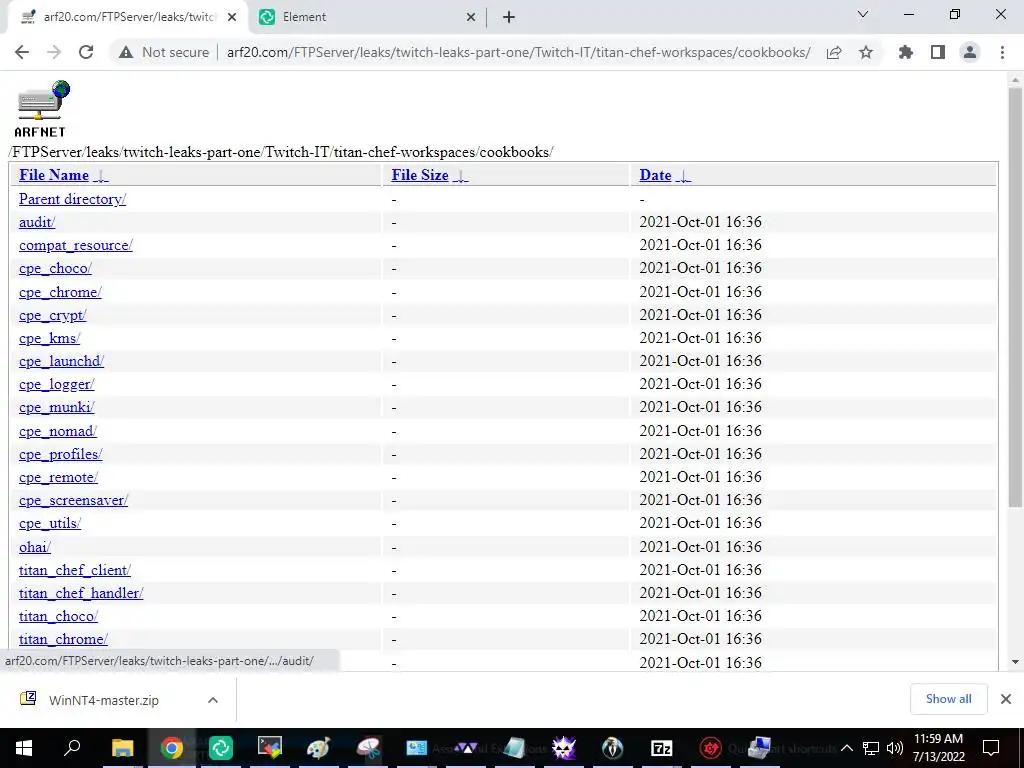Image resolution: width=1024 pixels, height=768 pixels.
Task: Click the audit row date 2021-Oct-01 16:36
Action: point(700,222)
